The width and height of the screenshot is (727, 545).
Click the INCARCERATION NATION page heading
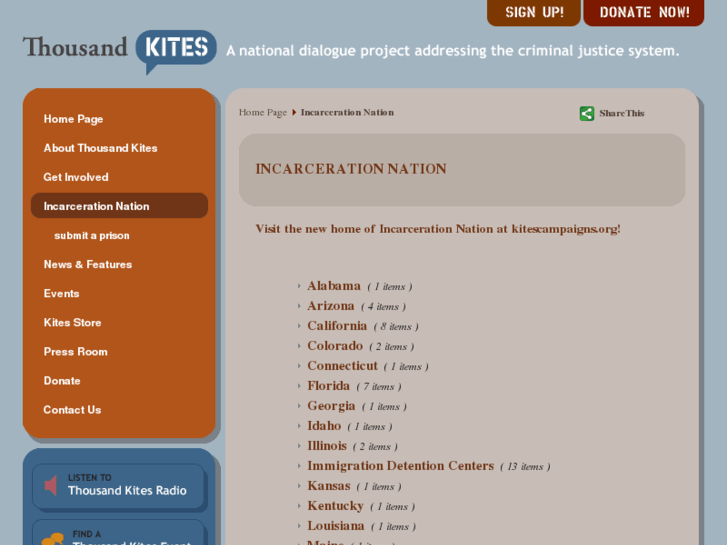(x=351, y=169)
